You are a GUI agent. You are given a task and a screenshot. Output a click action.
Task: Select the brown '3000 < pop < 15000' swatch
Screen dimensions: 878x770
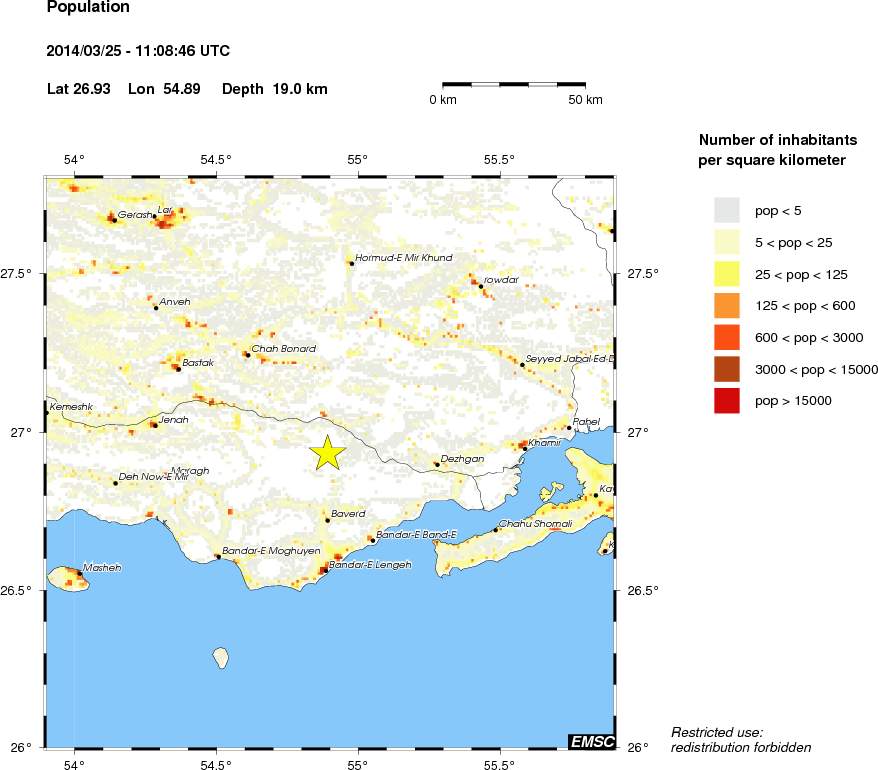click(727, 370)
